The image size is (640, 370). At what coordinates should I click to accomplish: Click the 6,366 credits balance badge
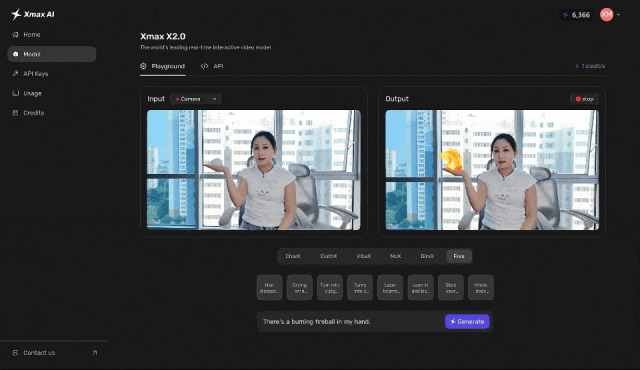576,15
